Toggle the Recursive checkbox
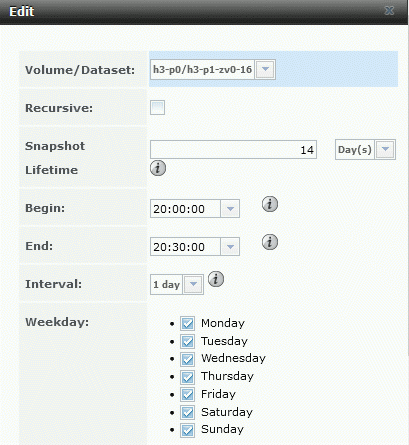The width and height of the screenshot is (409, 445). [157, 108]
